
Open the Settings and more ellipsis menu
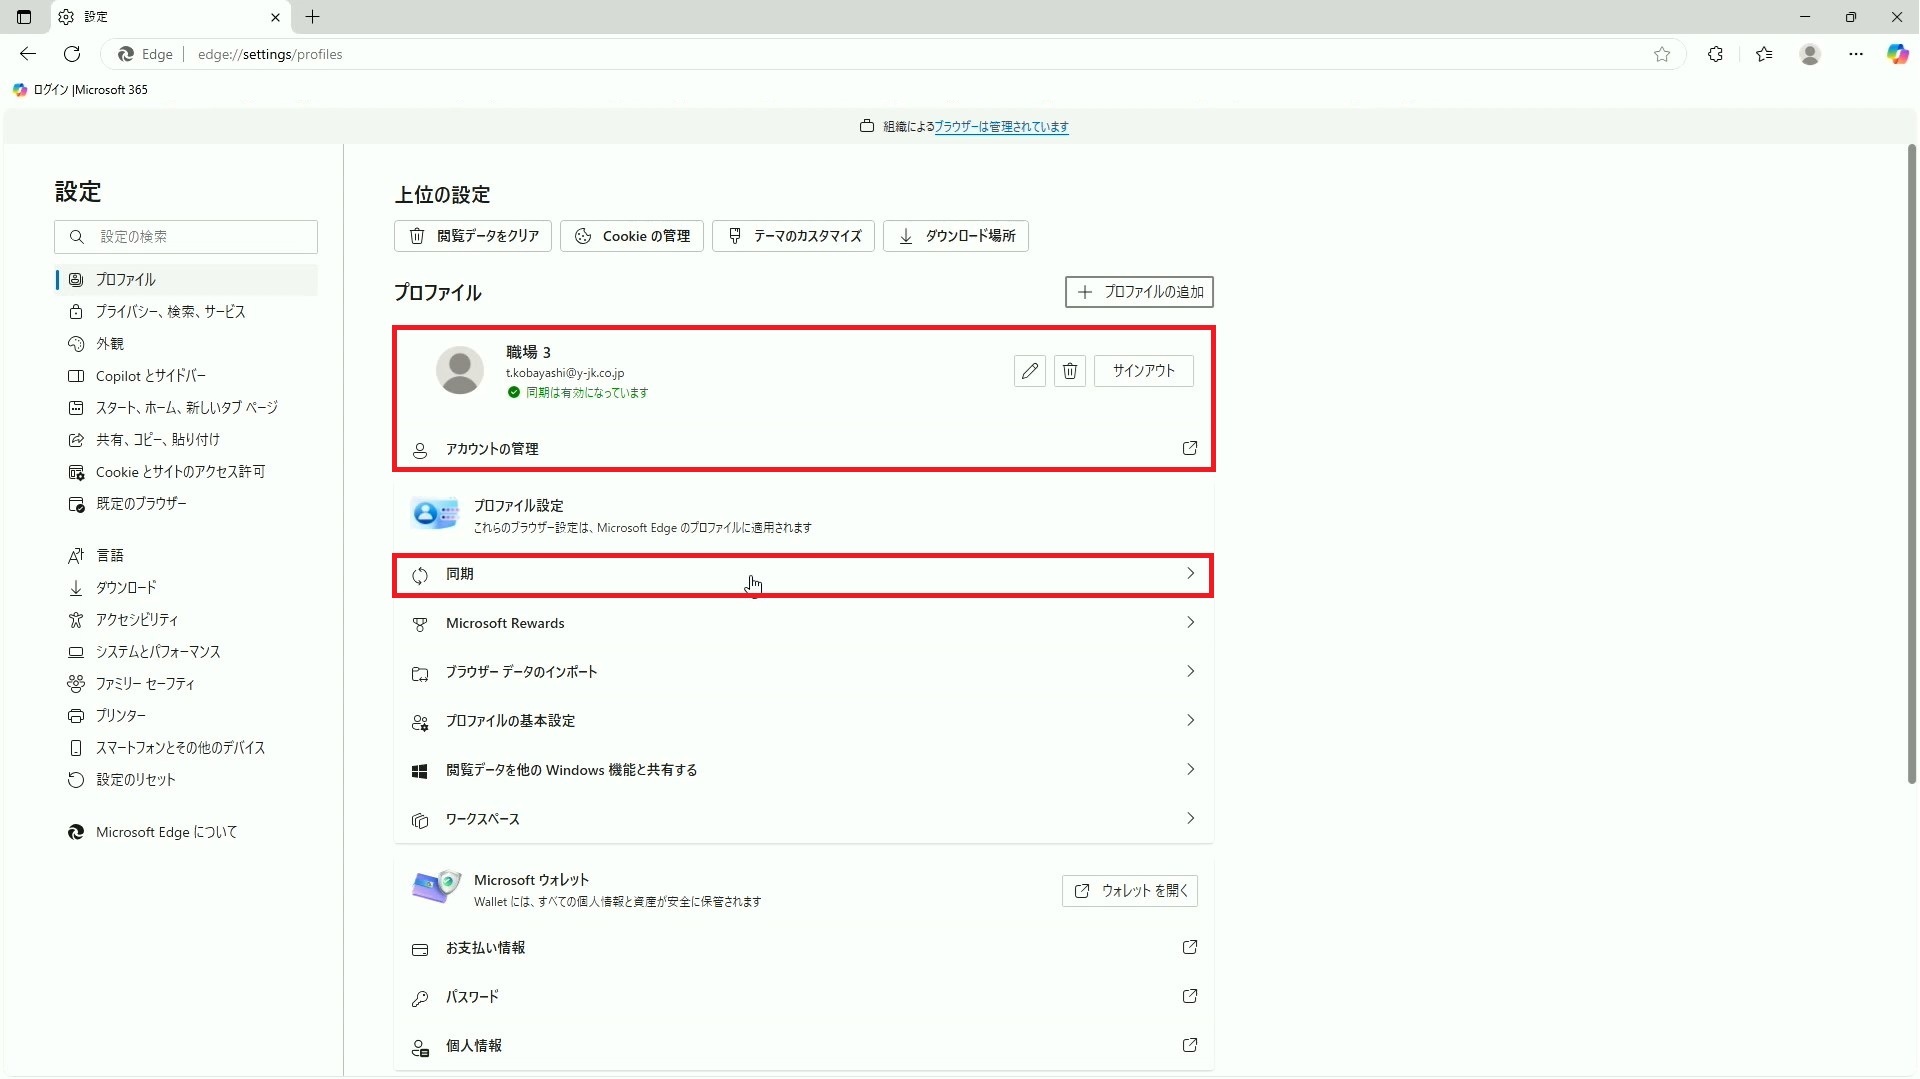click(x=1855, y=54)
